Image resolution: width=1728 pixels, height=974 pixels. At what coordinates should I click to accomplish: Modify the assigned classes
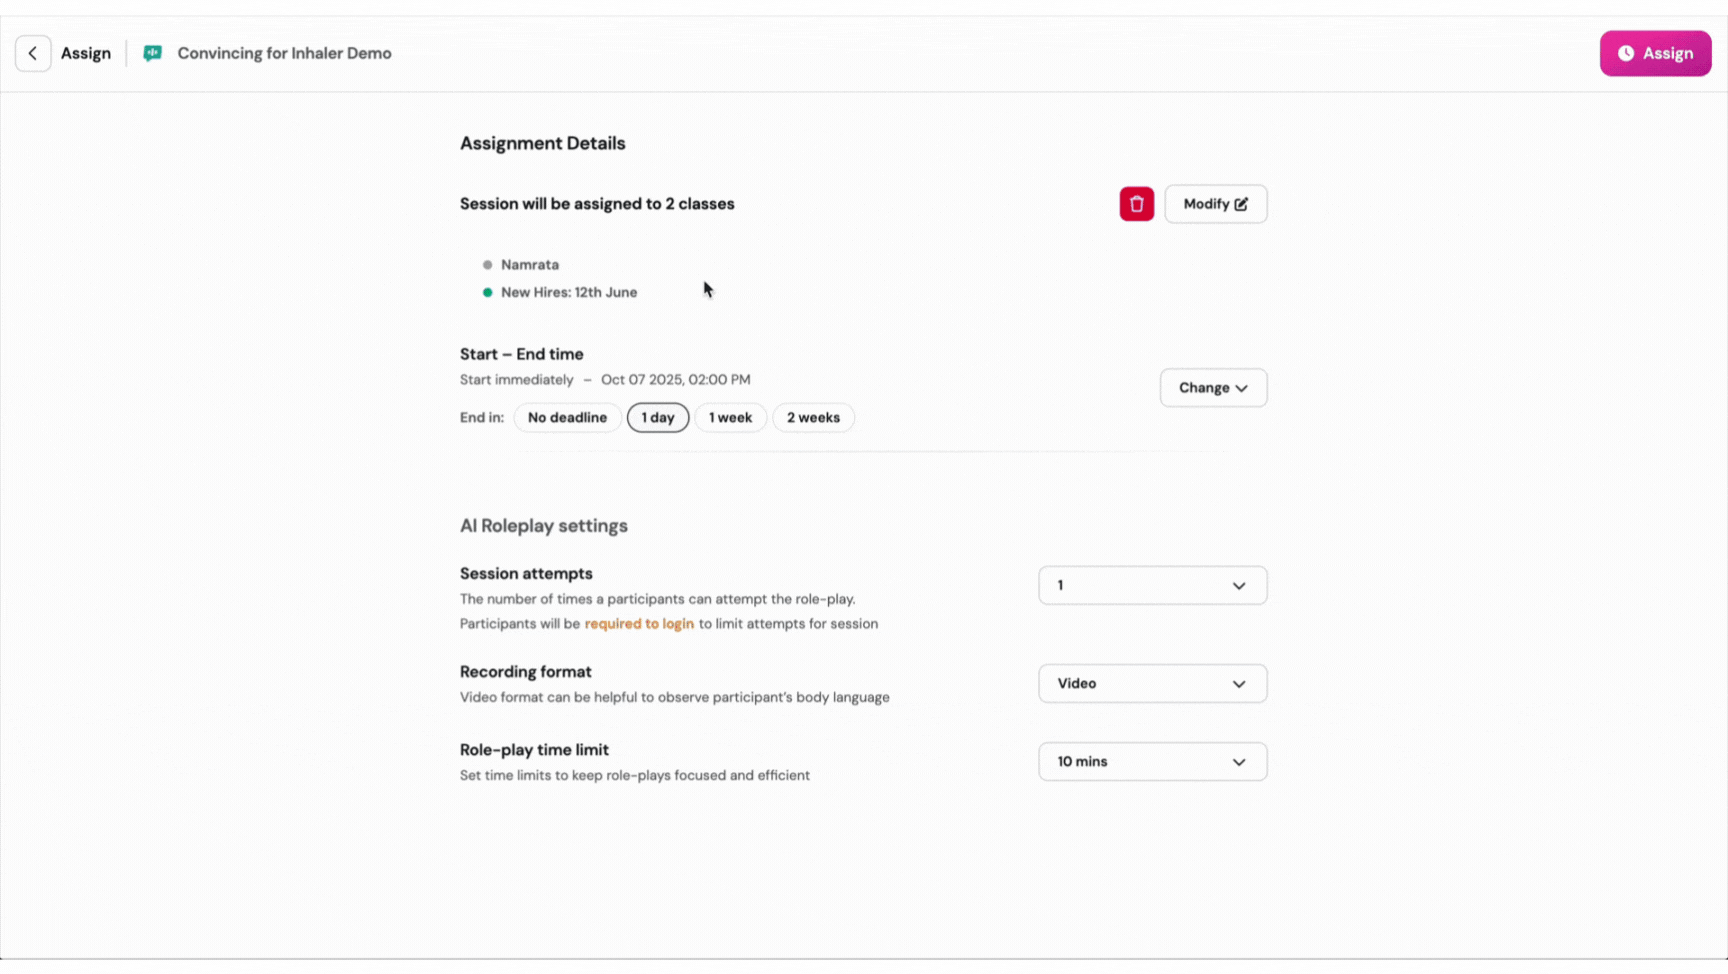(x=1215, y=204)
